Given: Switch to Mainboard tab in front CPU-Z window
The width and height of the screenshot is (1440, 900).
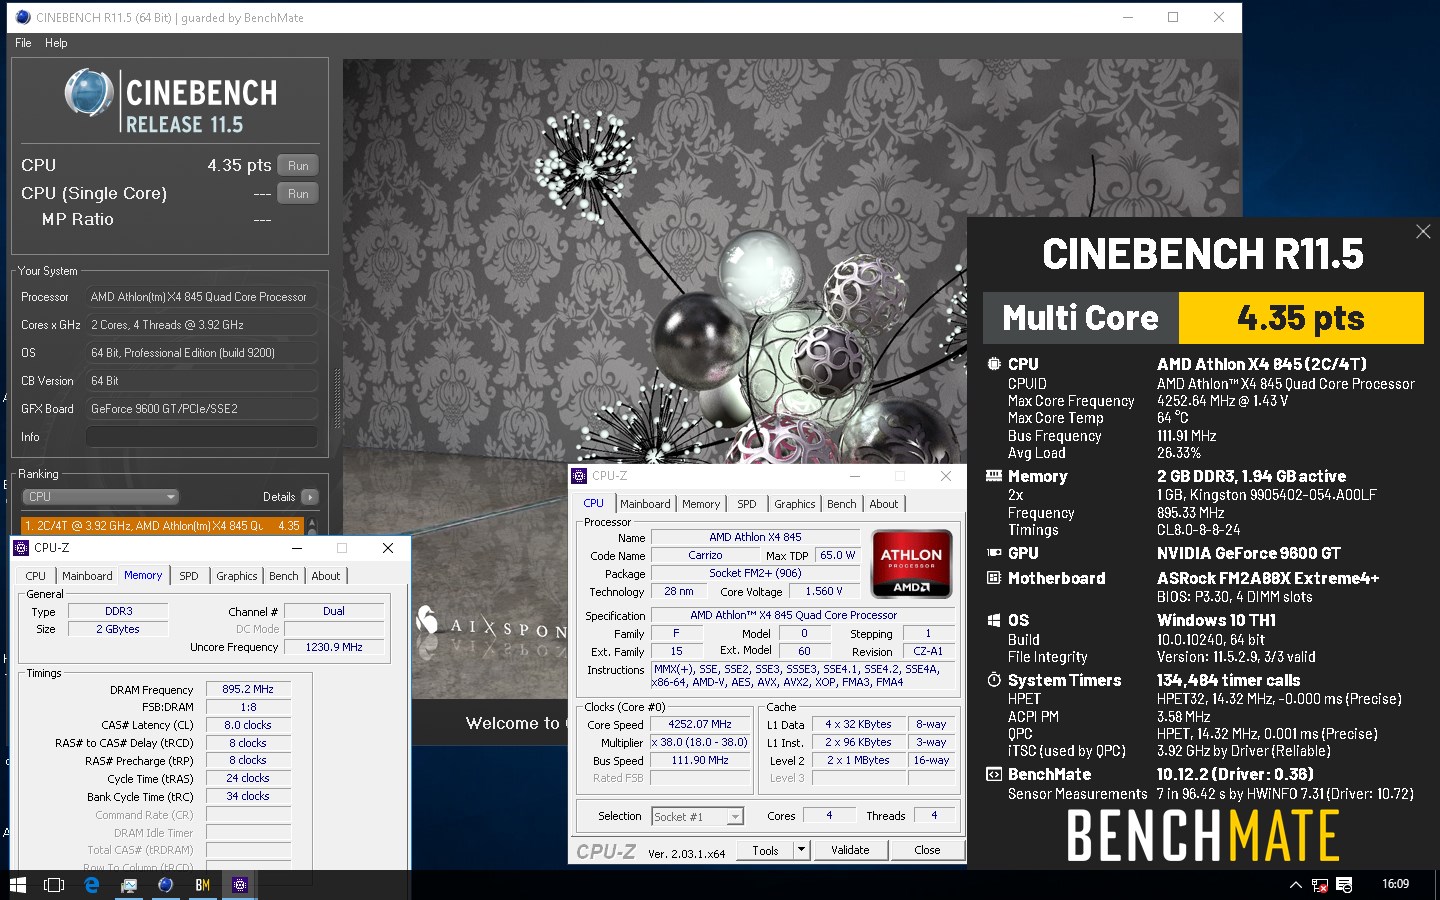Looking at the screenshot, I should pyautogui.click(x=645, y=504).
